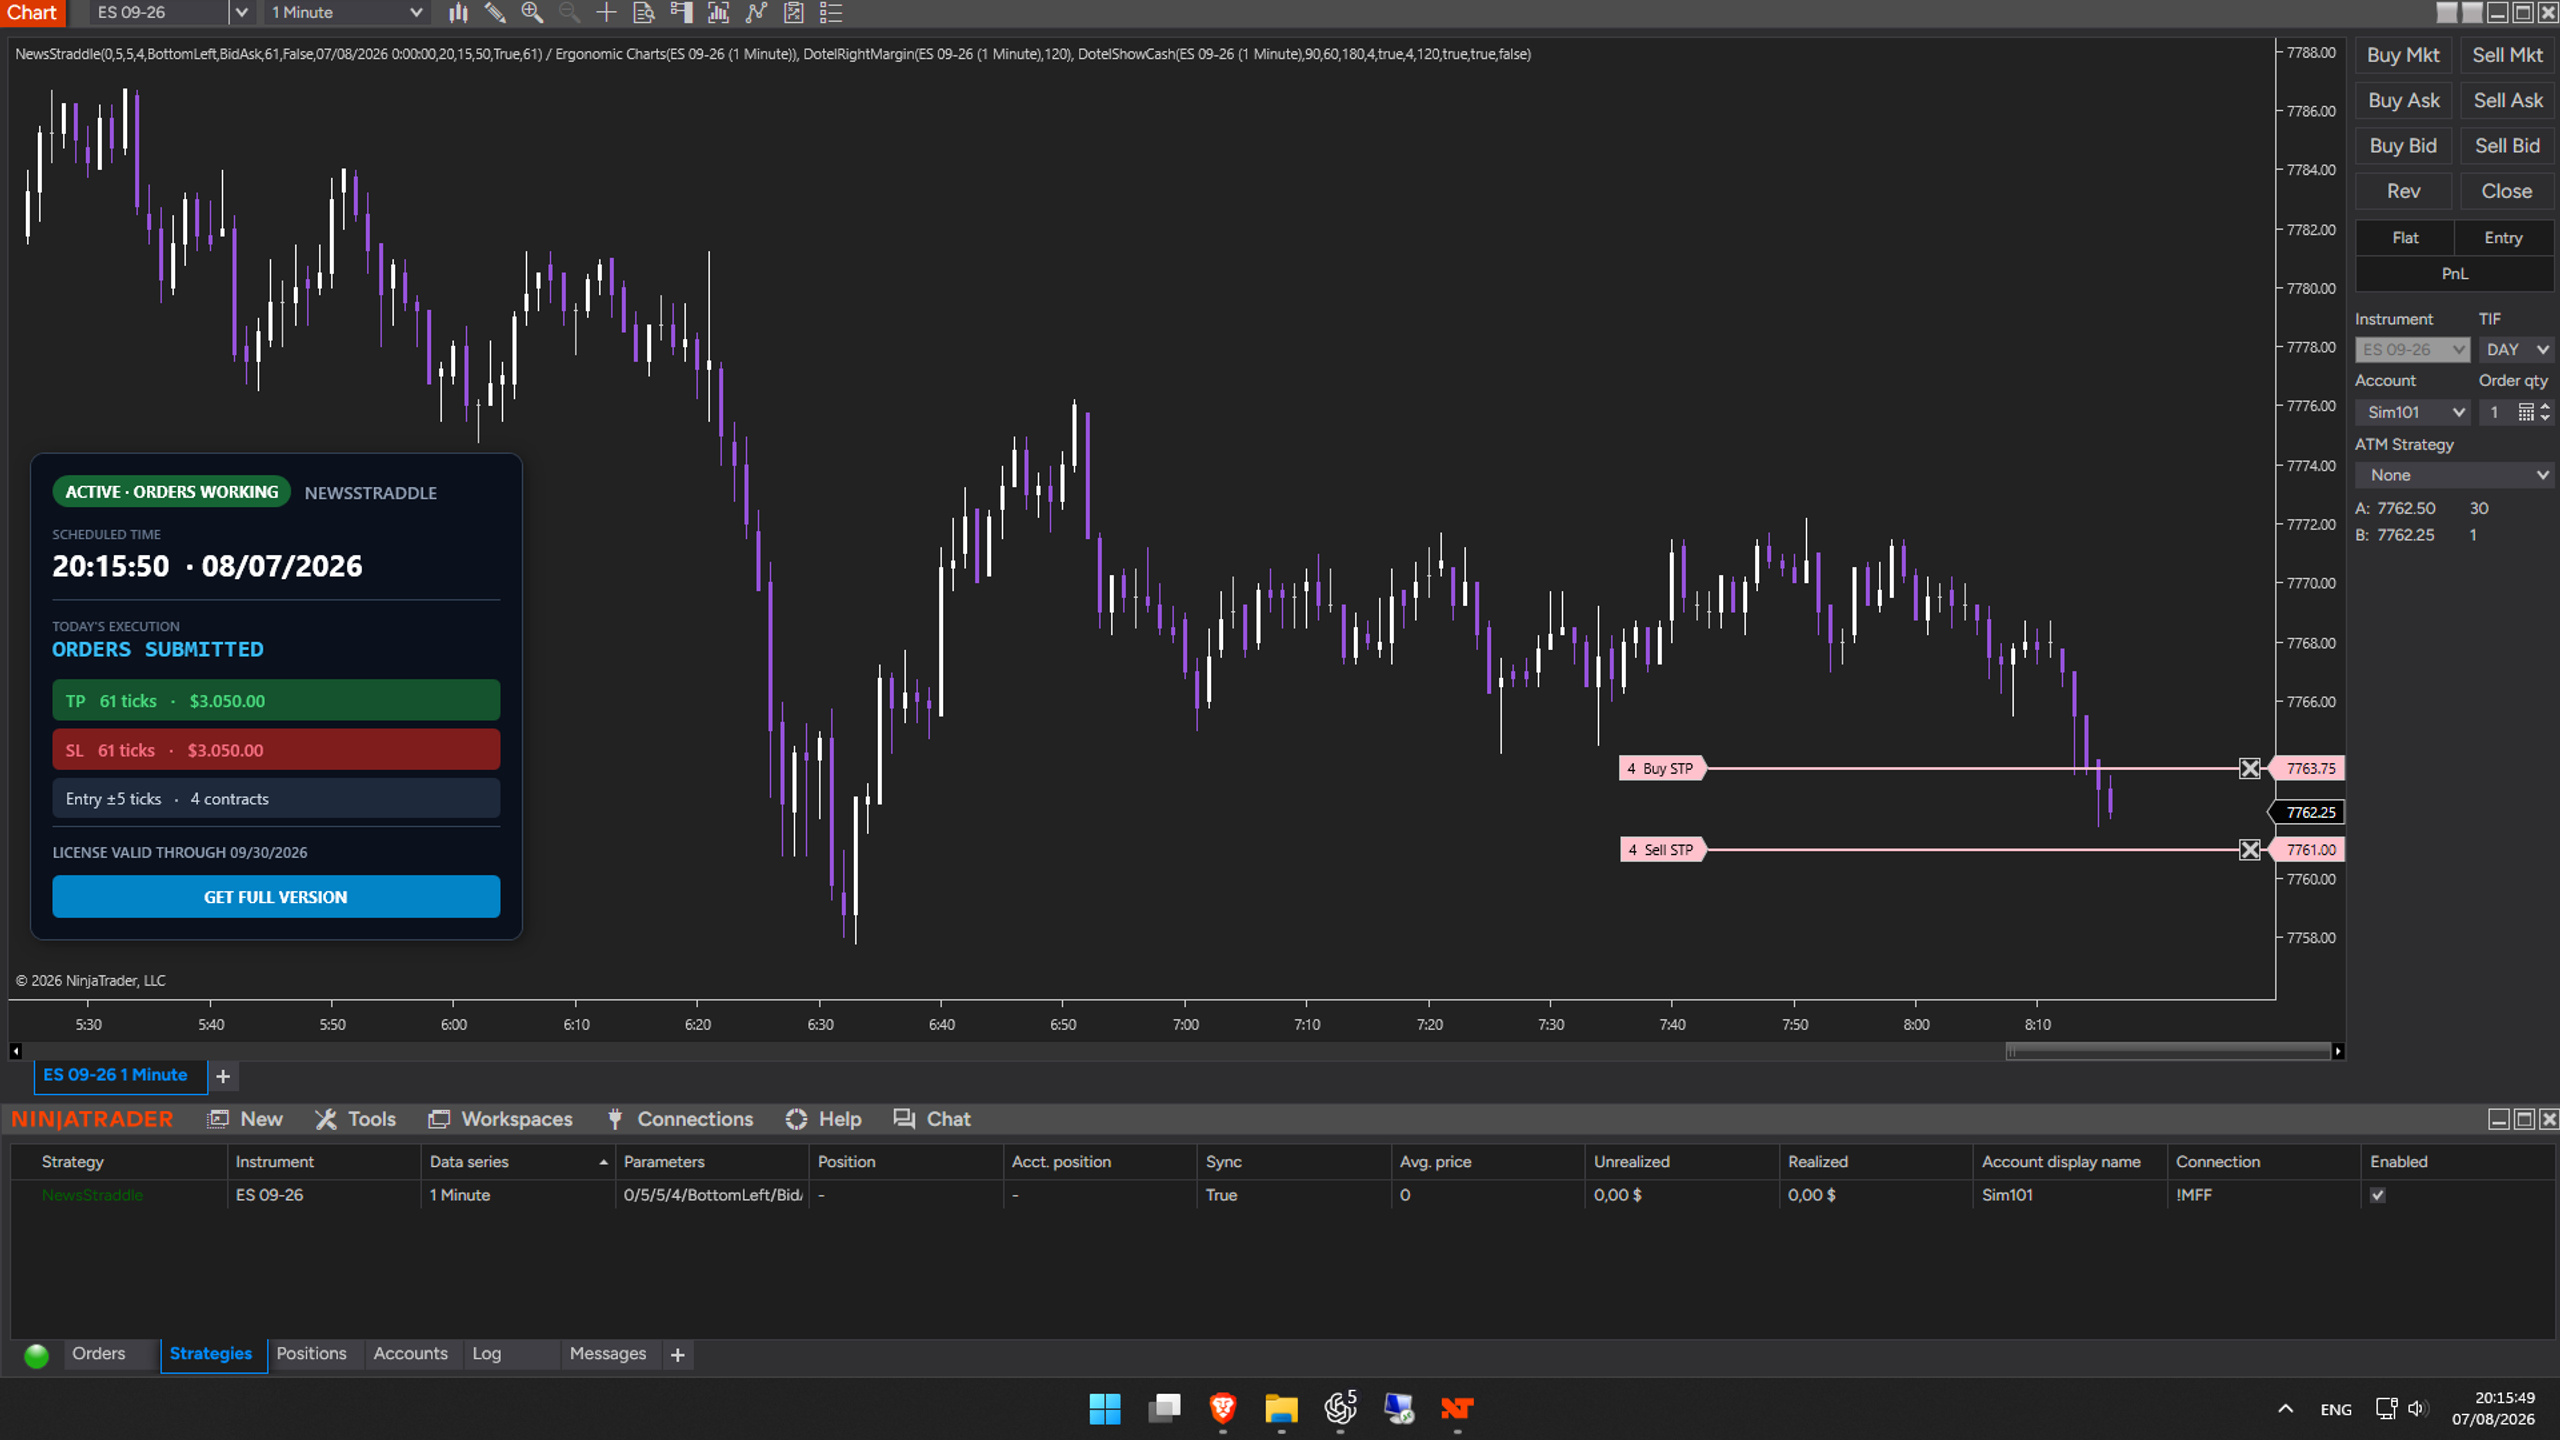Open the strategies line-graph icon
The width and height of the screenshot is (2560, 1440).
(x=756, y=13)
